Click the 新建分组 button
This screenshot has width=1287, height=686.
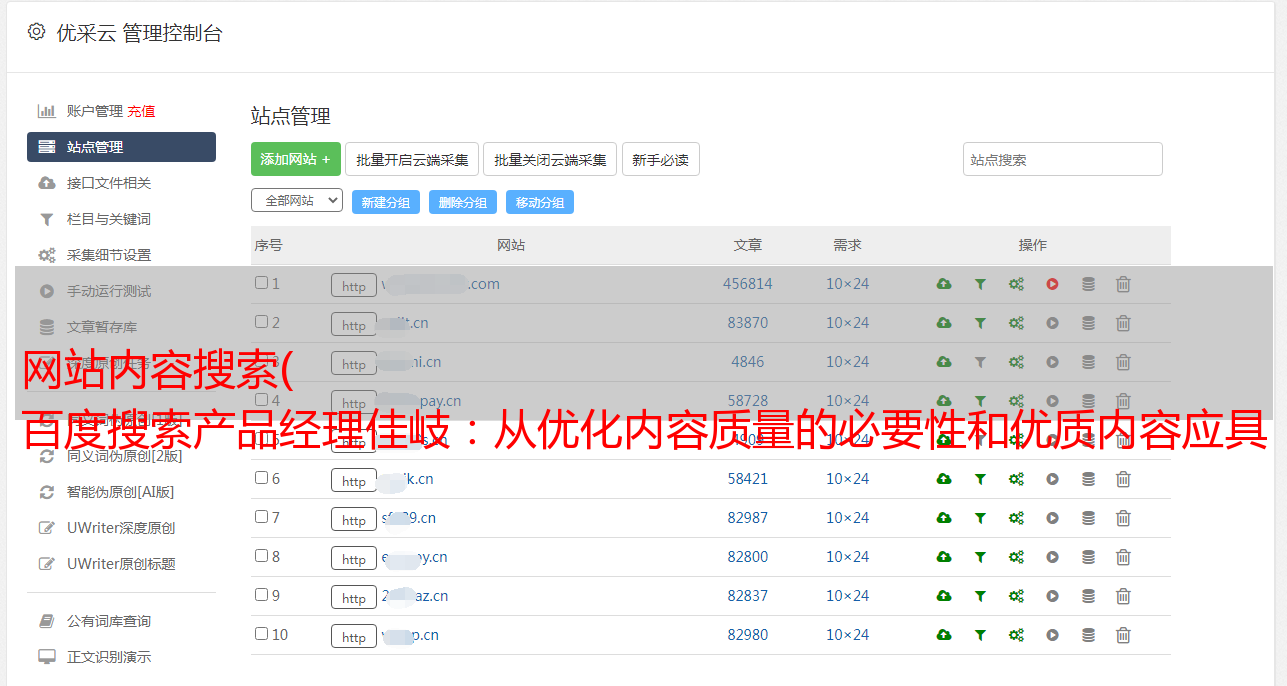(386, 202)
